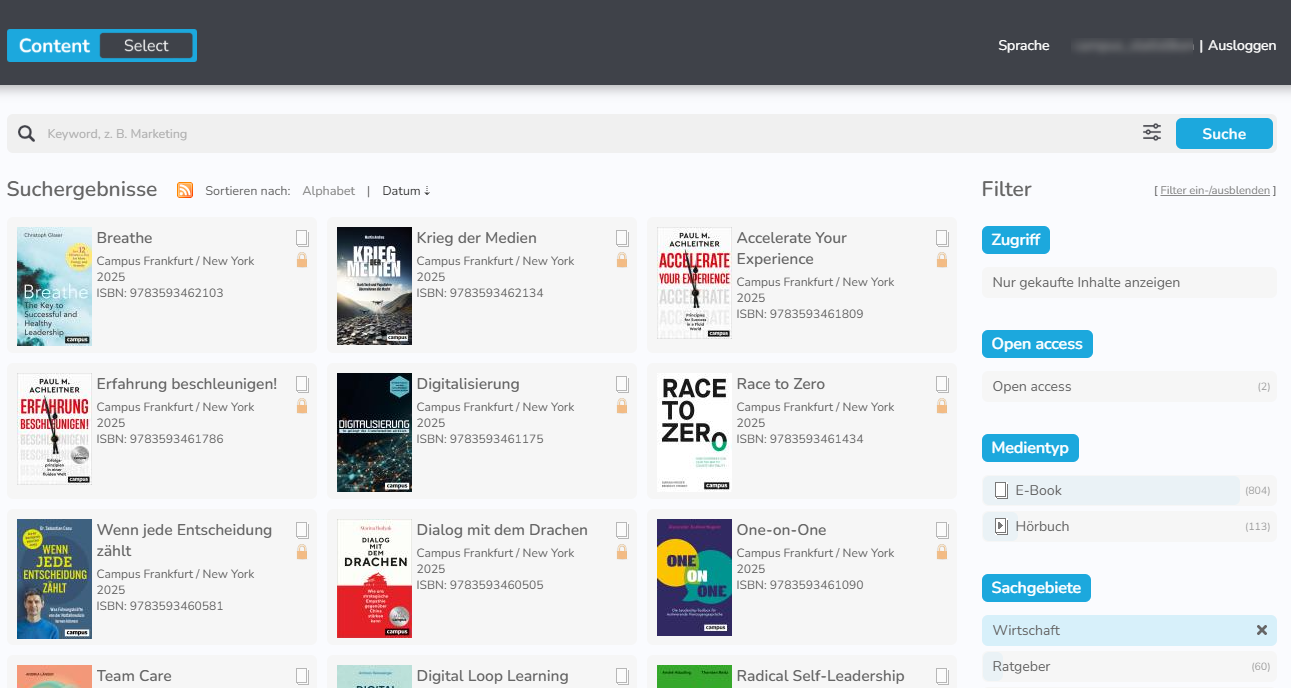The image size is (1291, 688).
Task: Click the Content Select logo
Action: 102,45
